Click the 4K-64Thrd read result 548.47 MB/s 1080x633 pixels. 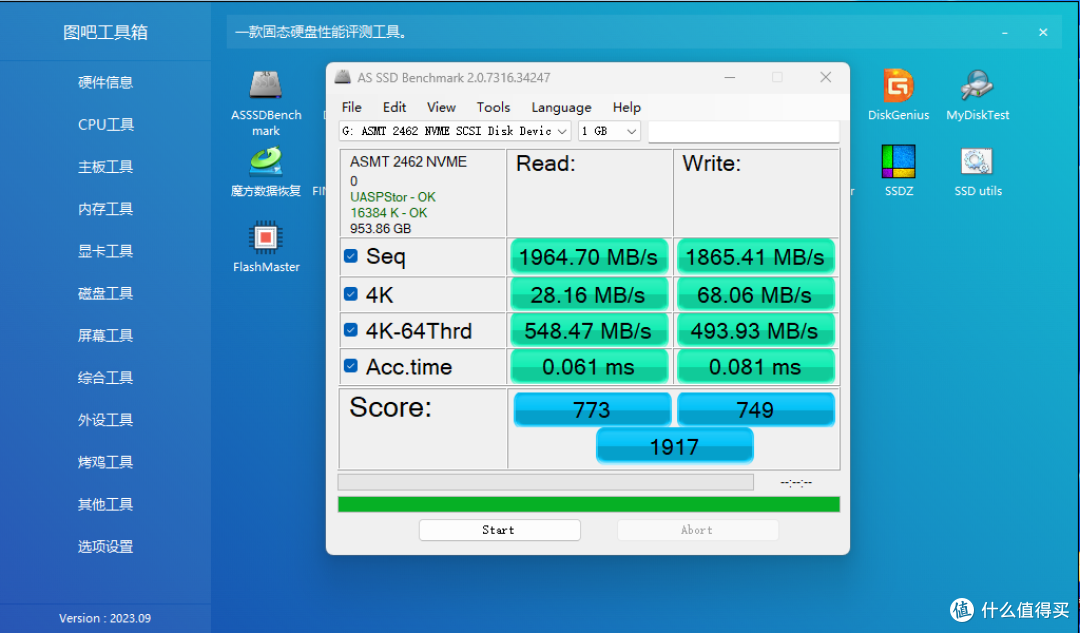[x=588, y=331]
